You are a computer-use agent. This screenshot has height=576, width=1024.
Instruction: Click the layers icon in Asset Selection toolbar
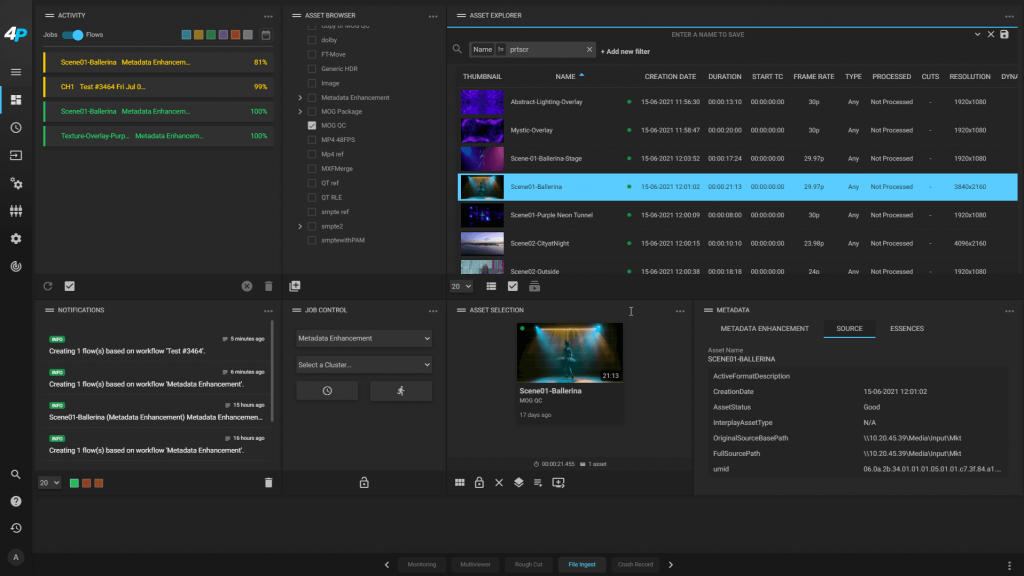click(518, 482)
